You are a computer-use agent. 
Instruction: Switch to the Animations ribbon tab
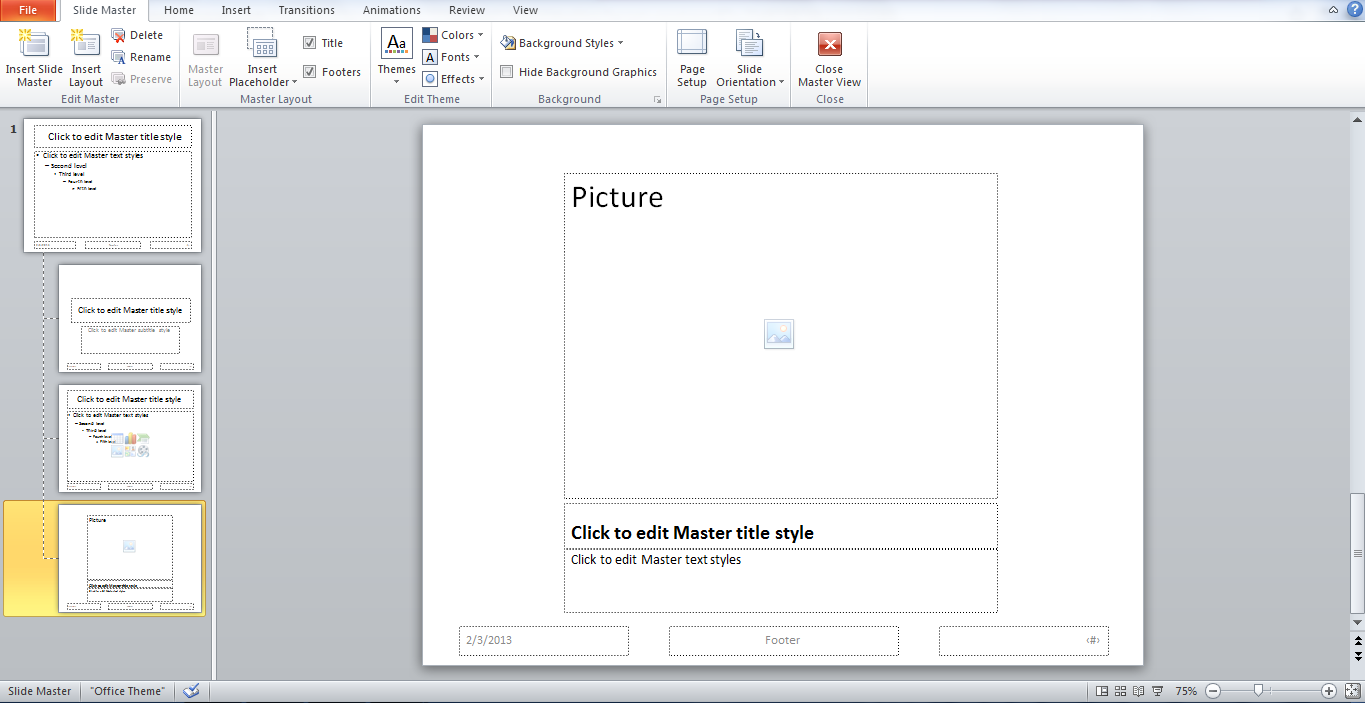pyautogui.click(x=391, y=10)
